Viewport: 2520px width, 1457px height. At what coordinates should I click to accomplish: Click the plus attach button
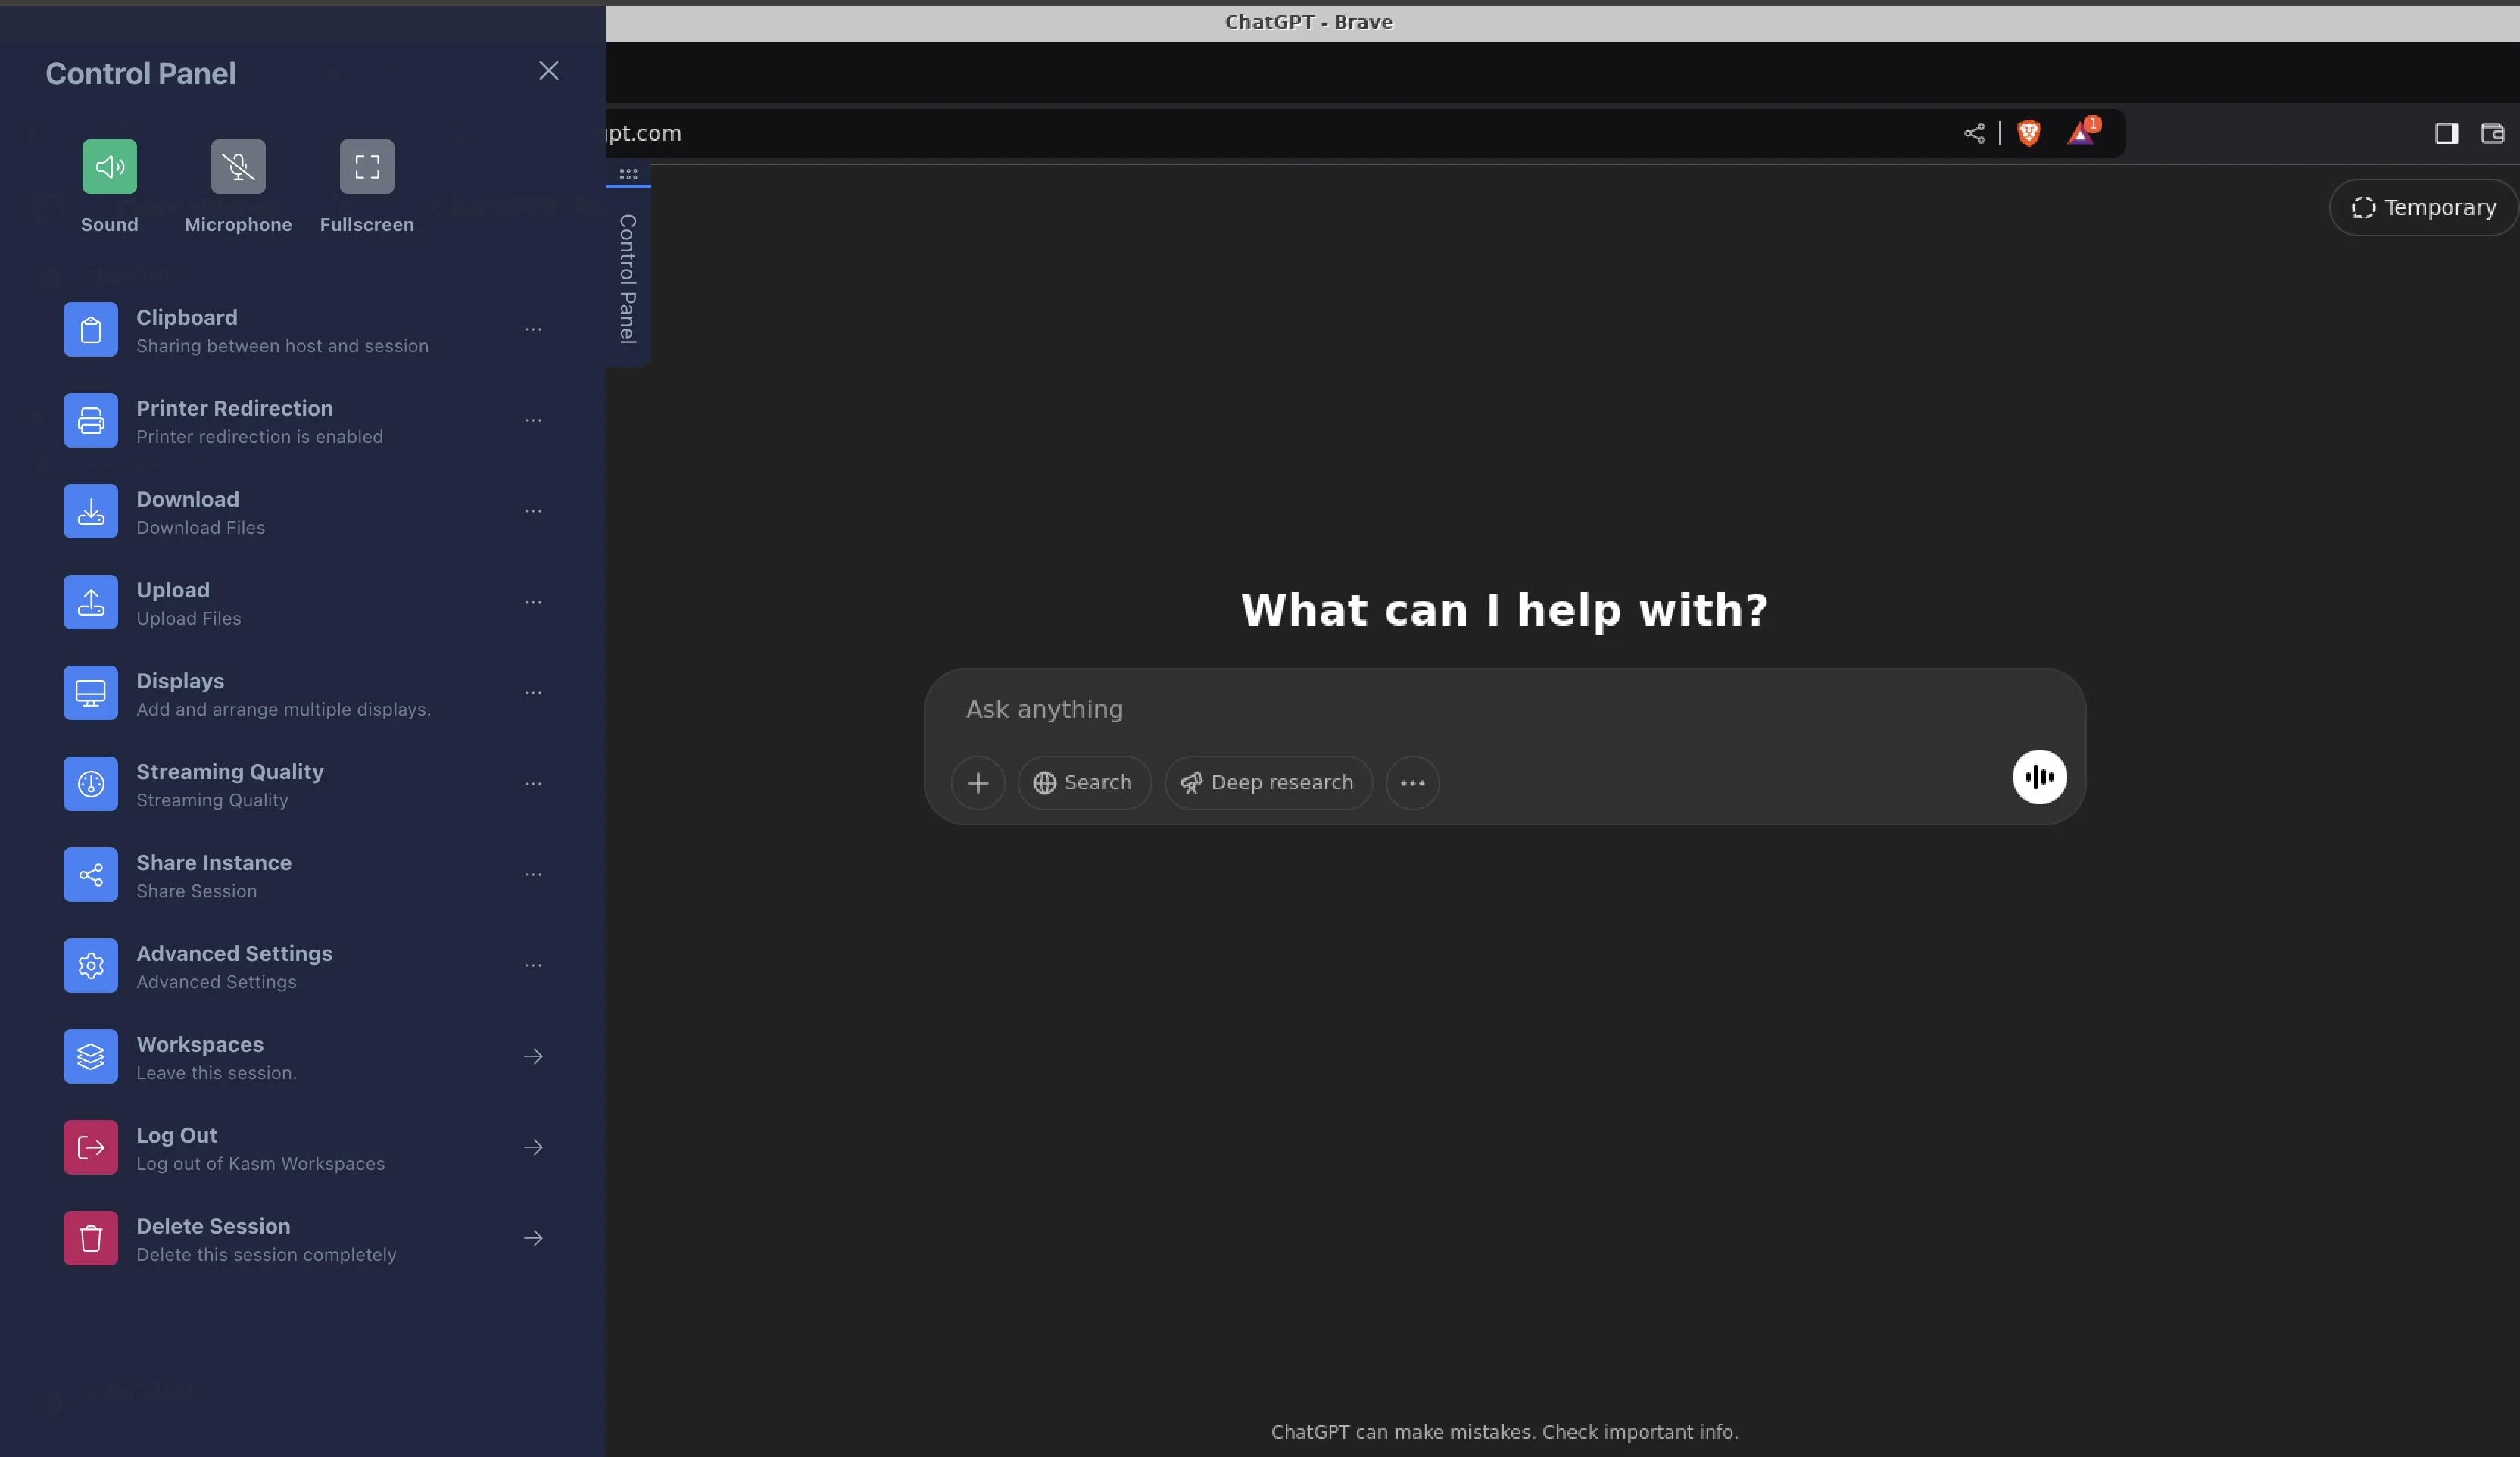point(978,783)
